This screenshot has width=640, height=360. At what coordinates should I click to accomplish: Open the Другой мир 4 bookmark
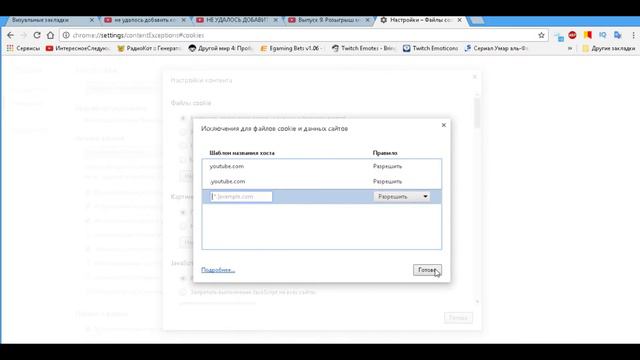(x=221, y=48)
